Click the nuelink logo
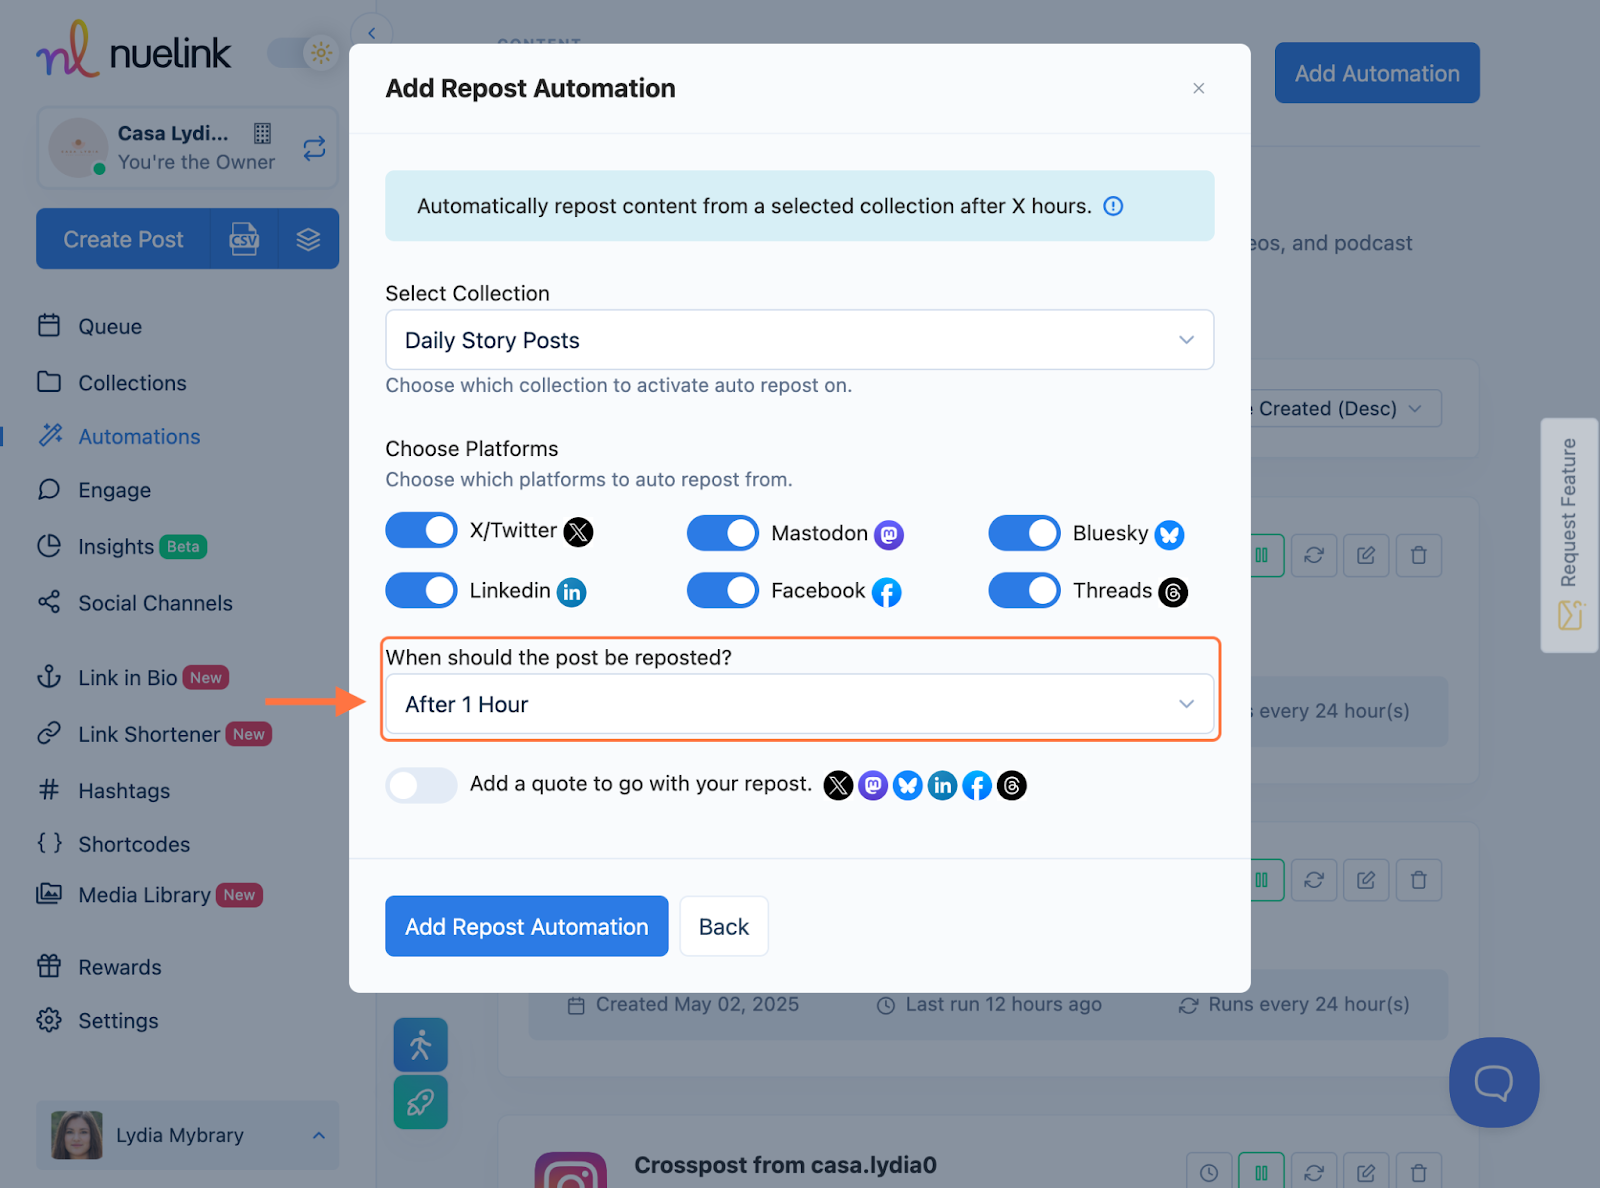Image resolution: width=1600 pixels, height=1188 pixels. click(134, 50)
